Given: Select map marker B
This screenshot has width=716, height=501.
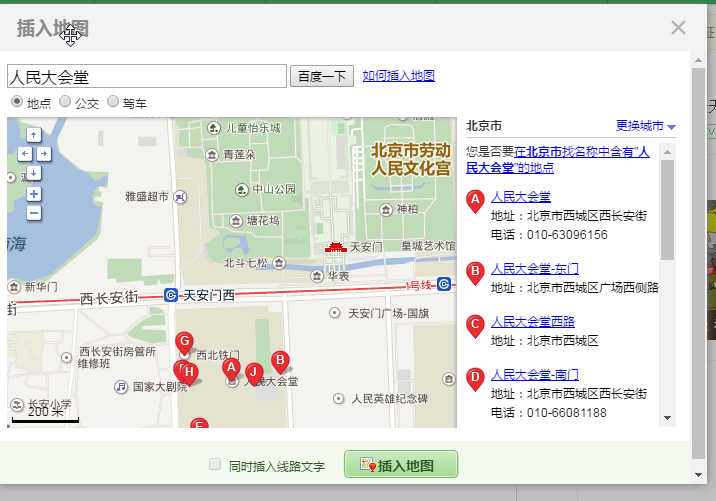Looking at the screenshot, I should click(280, 362).
